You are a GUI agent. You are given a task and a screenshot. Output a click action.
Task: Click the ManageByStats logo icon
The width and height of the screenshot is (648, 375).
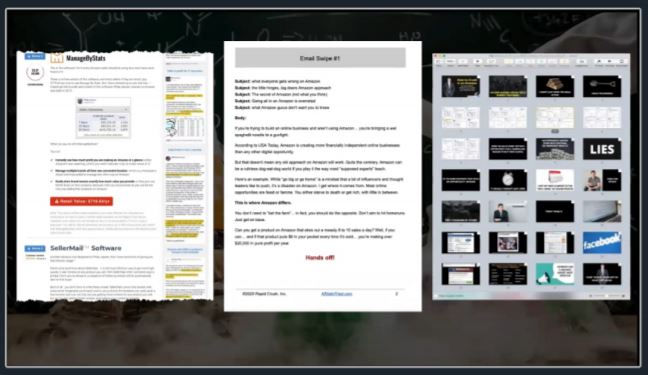[57, 58]
